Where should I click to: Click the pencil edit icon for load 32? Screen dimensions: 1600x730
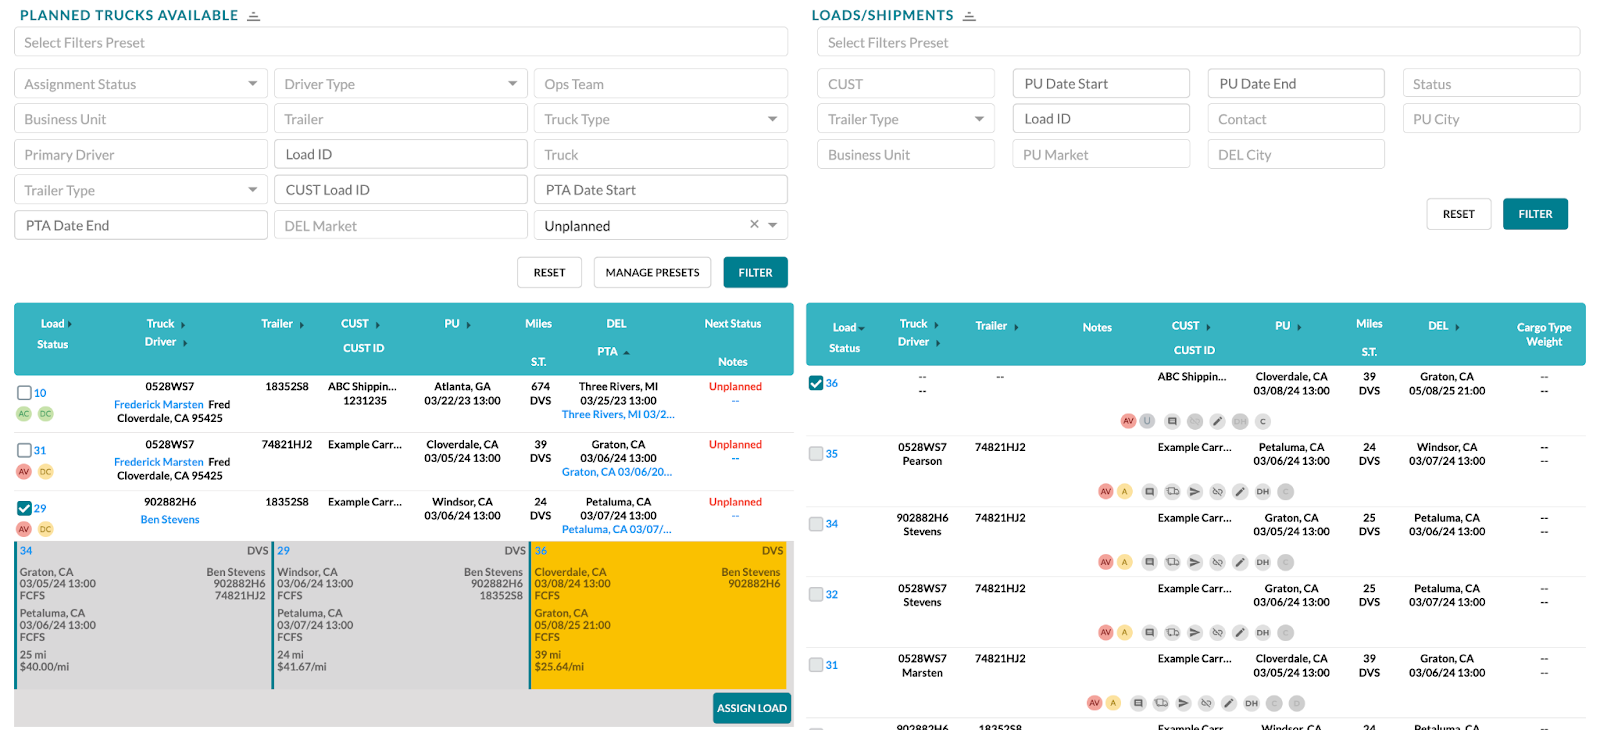[x=1240, y=633]
